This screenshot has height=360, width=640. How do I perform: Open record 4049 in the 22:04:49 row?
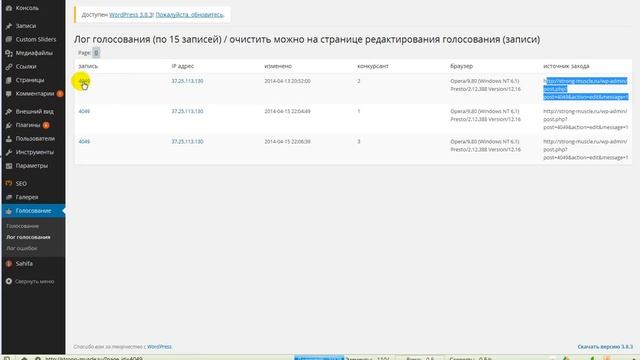(x=84, y=111)
